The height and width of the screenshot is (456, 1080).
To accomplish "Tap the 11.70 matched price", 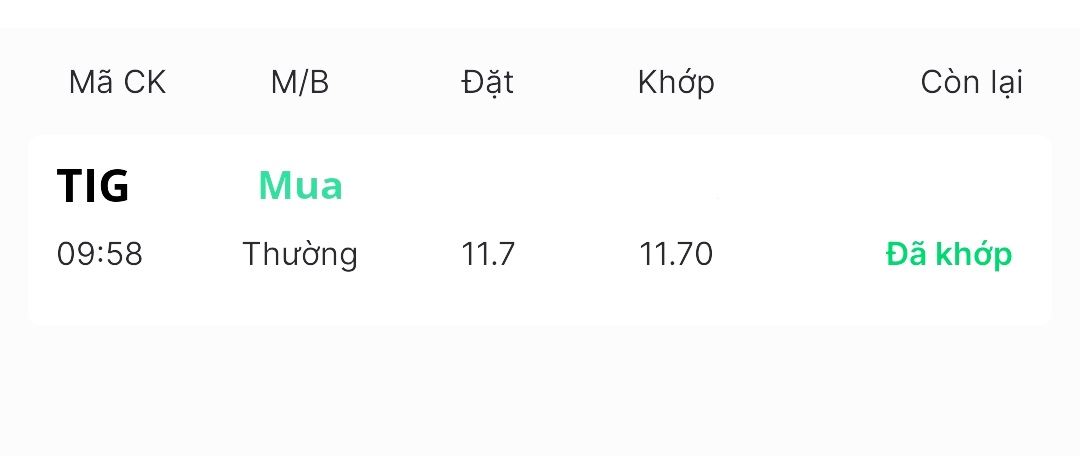I will click(x=676, y=255).
